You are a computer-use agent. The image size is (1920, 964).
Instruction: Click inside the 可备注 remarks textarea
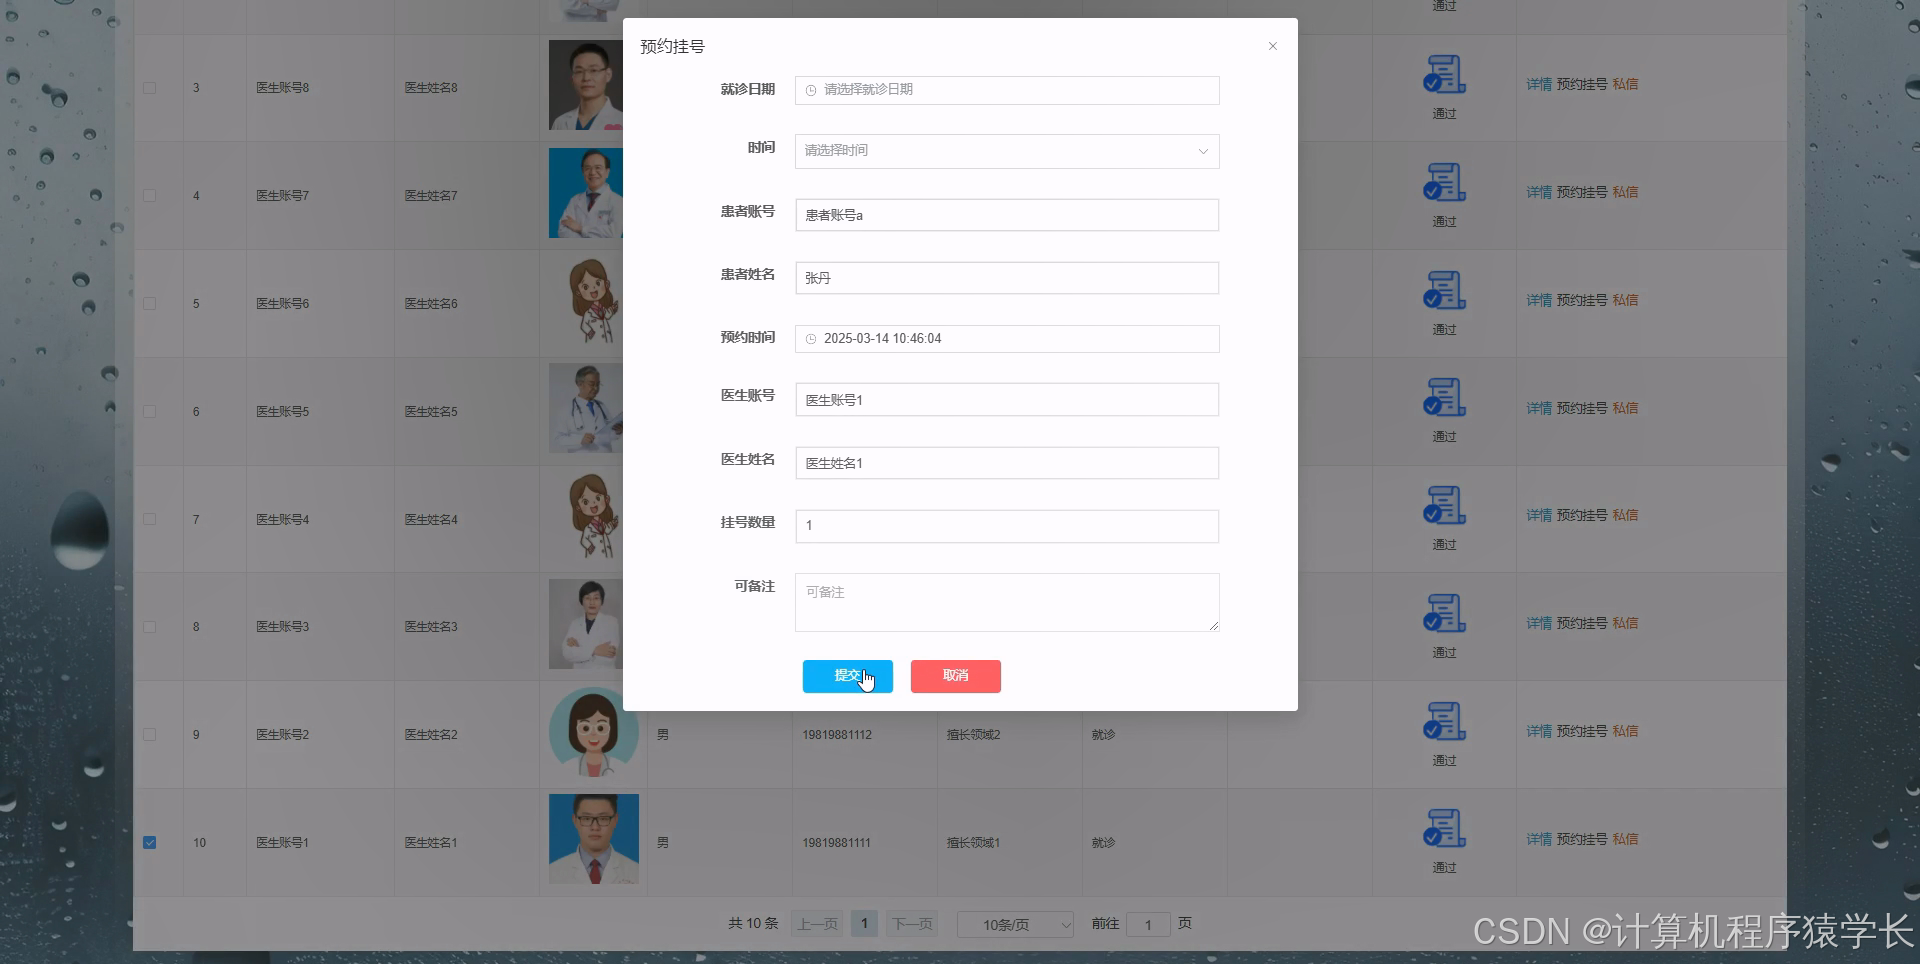1006,602
